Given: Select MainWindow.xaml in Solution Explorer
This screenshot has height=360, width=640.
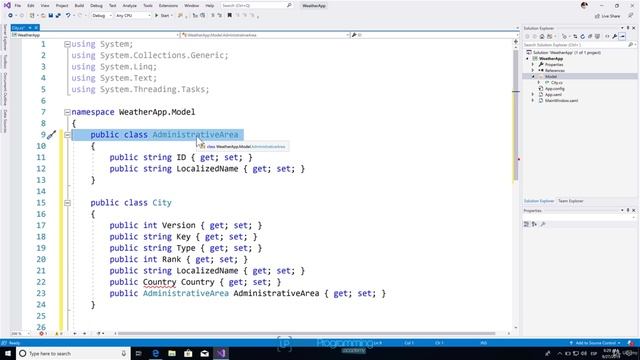Looking at the screenshot, I should click(561, 100).
